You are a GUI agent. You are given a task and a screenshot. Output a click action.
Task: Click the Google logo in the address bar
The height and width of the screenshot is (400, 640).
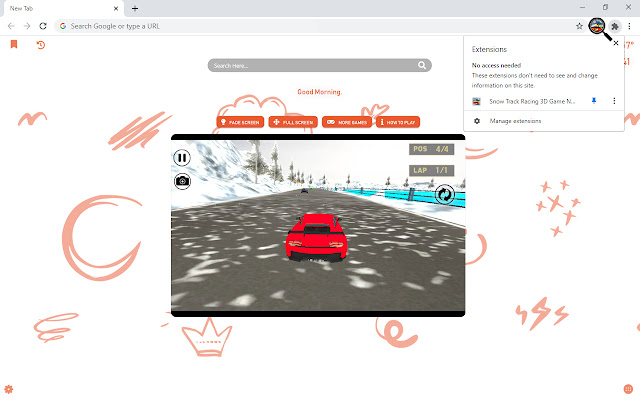point(63,26)
